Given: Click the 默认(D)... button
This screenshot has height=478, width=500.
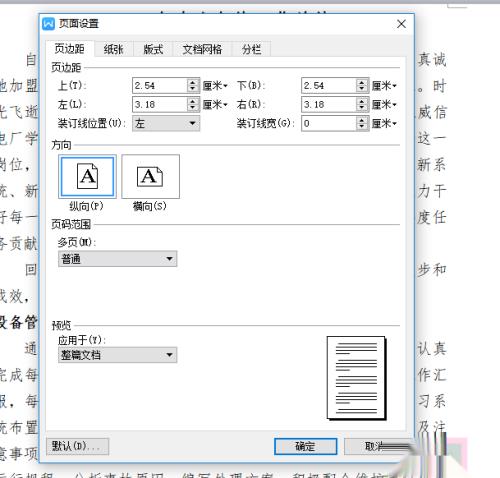Looking at the screenshot, I should point(77,446).
